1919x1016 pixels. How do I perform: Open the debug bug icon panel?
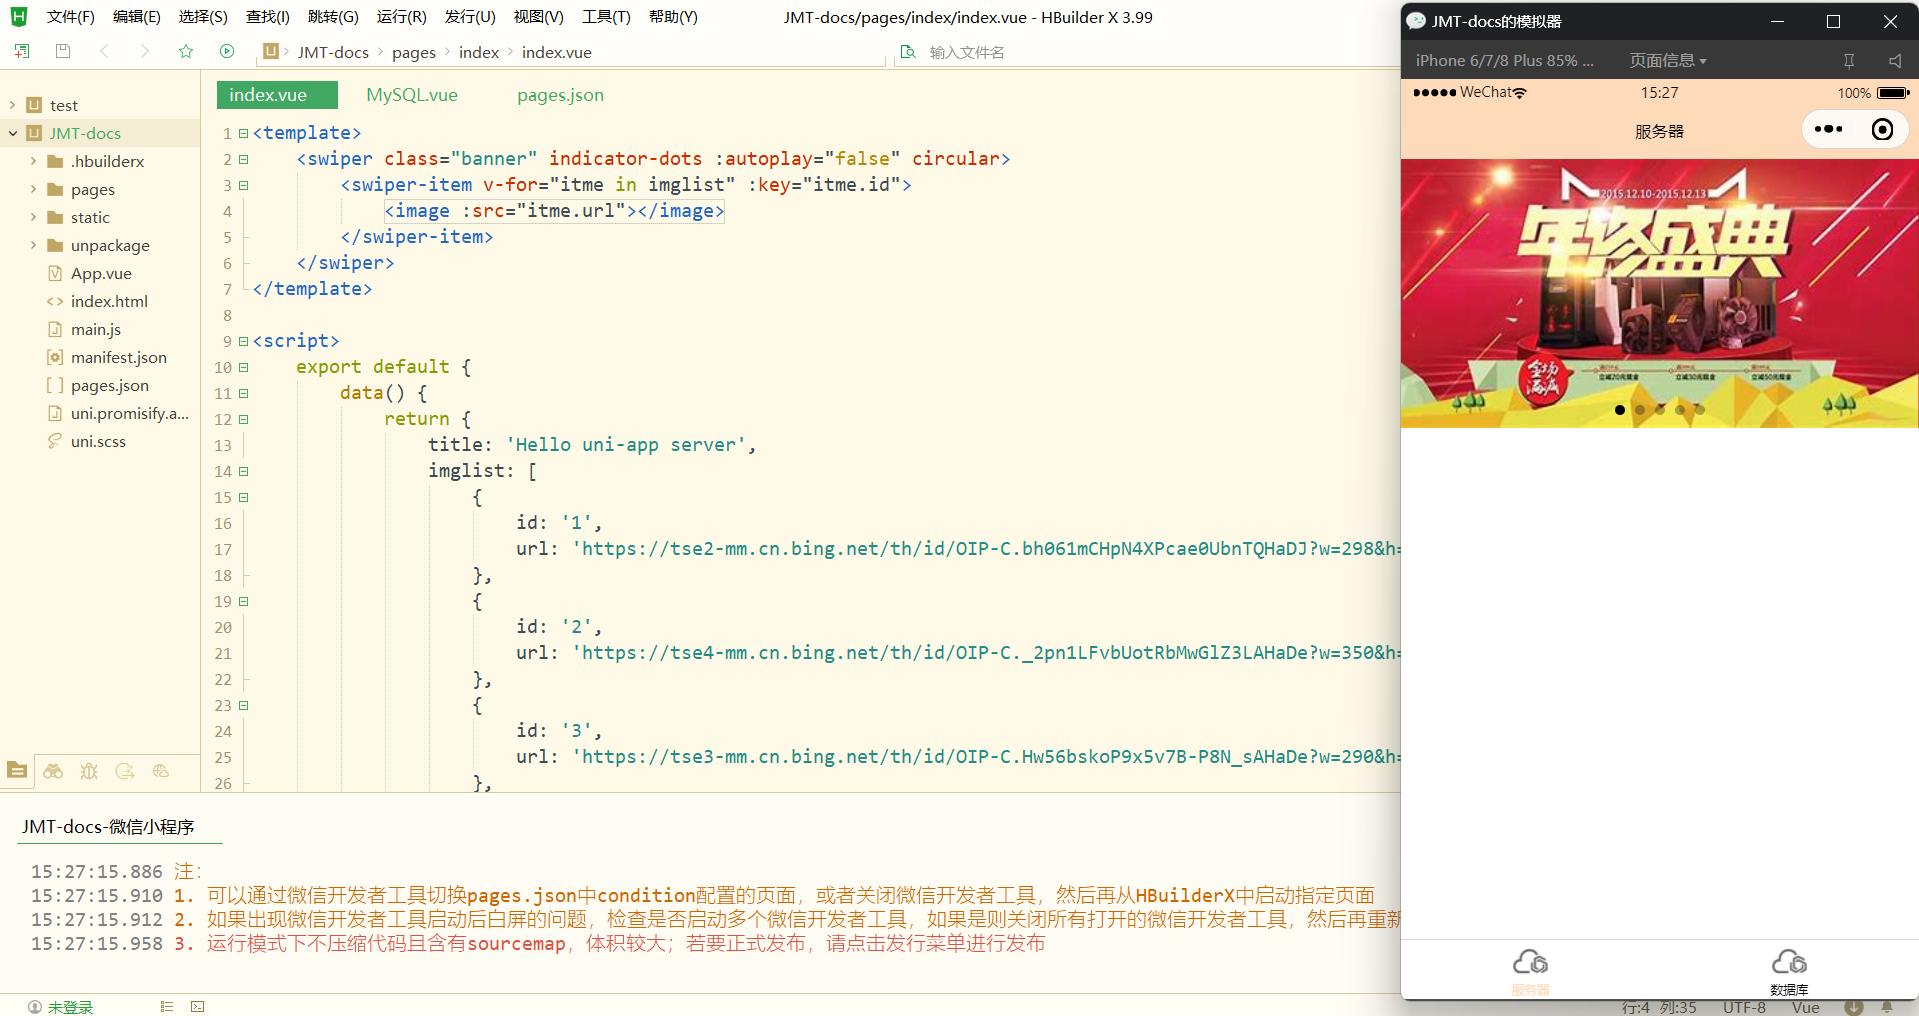click(x=89, y=771)
